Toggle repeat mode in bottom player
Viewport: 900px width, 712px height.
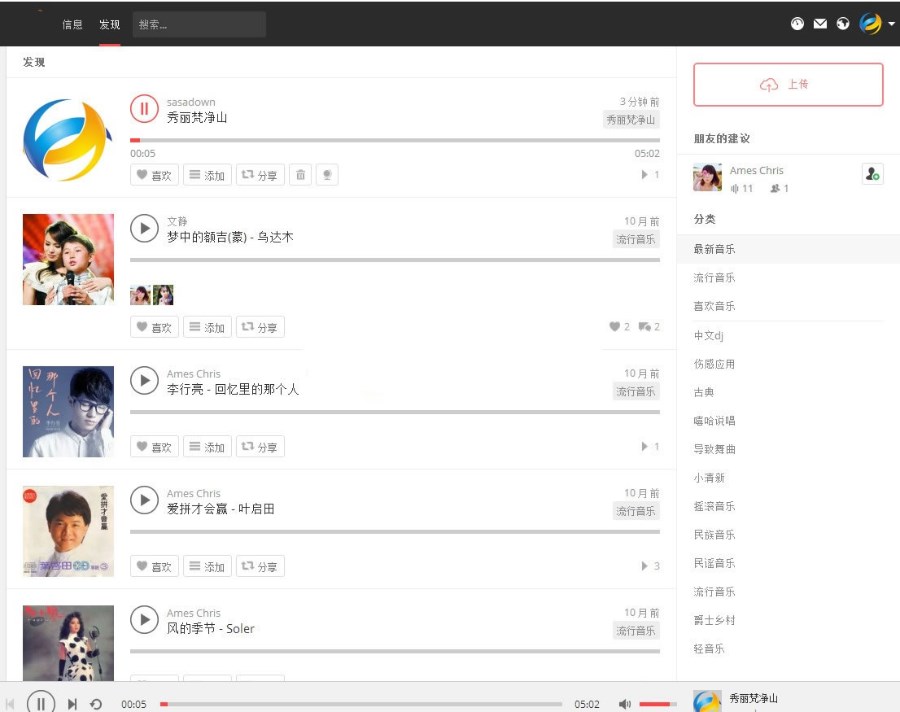point(96,703)
